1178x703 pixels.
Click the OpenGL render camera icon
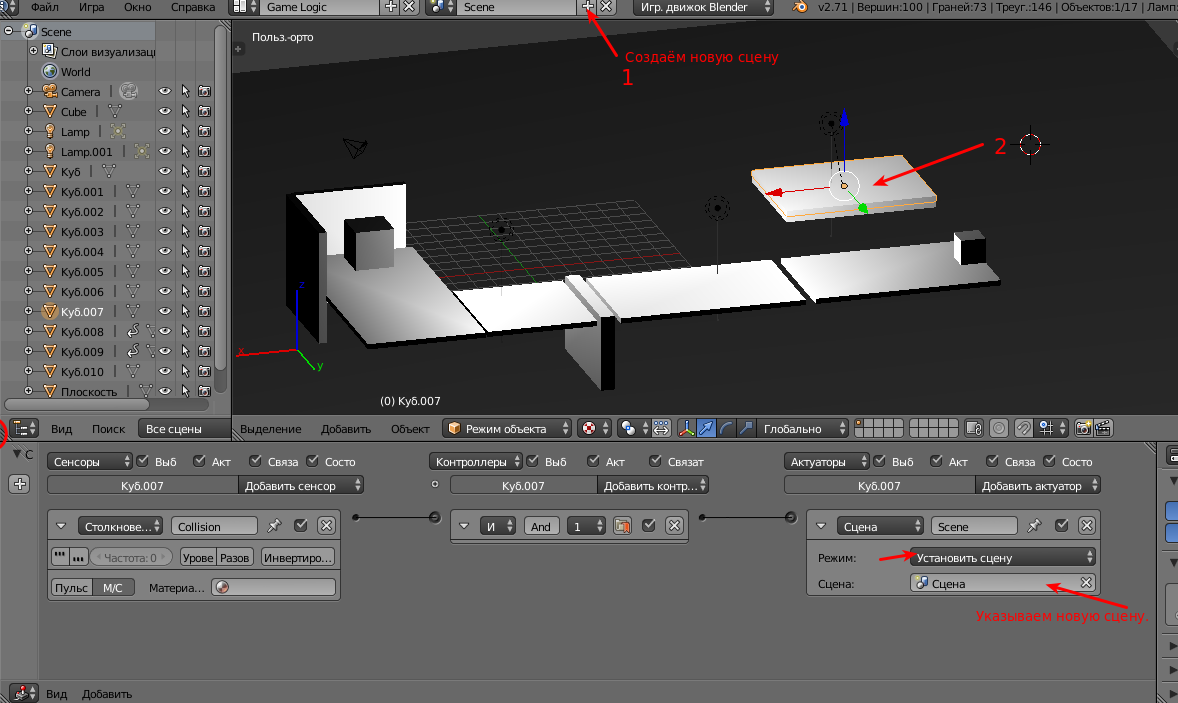pyautogui.click(x=1083, y=428)
